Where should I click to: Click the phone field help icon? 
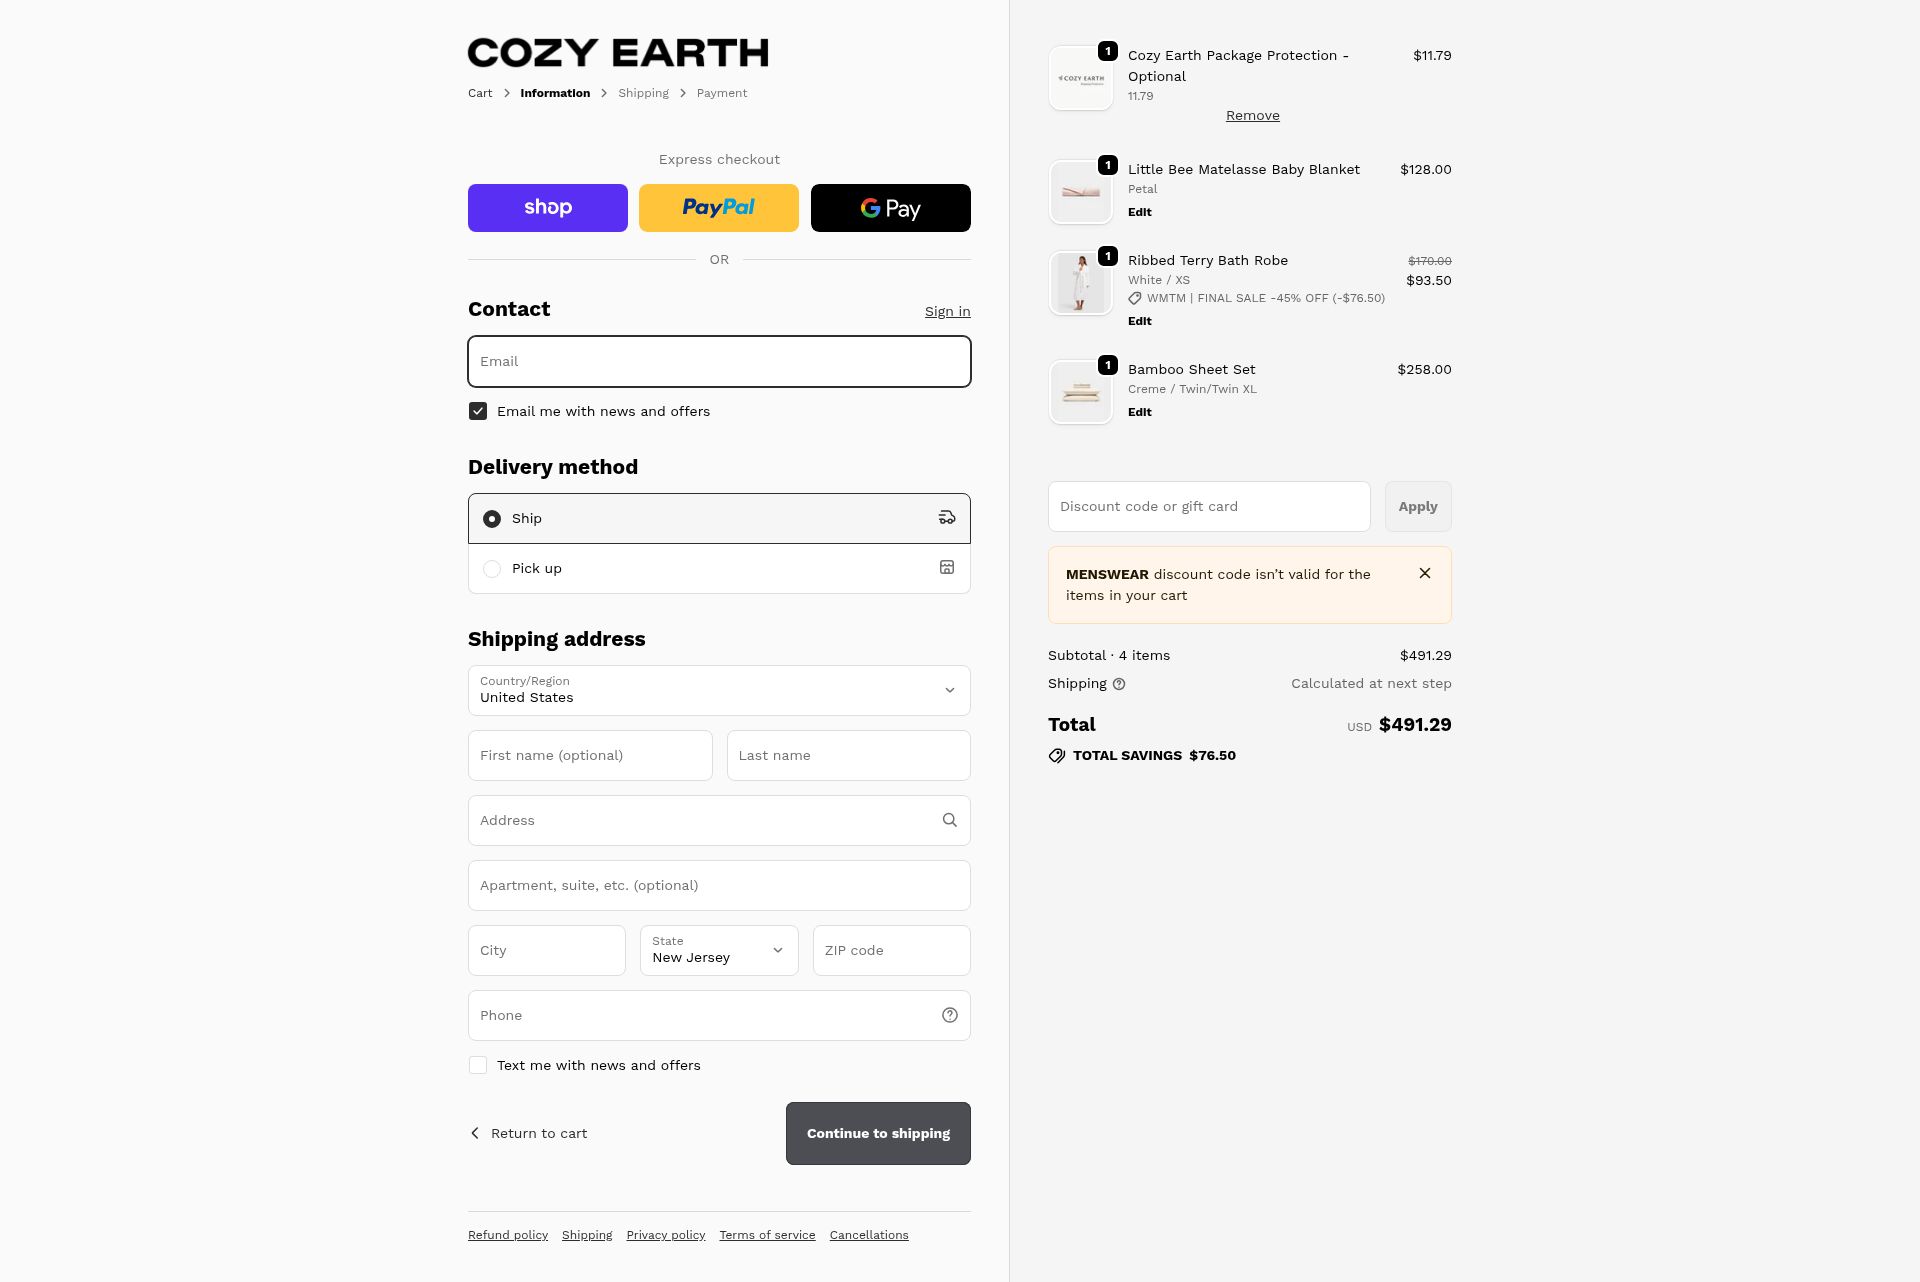949,1015
